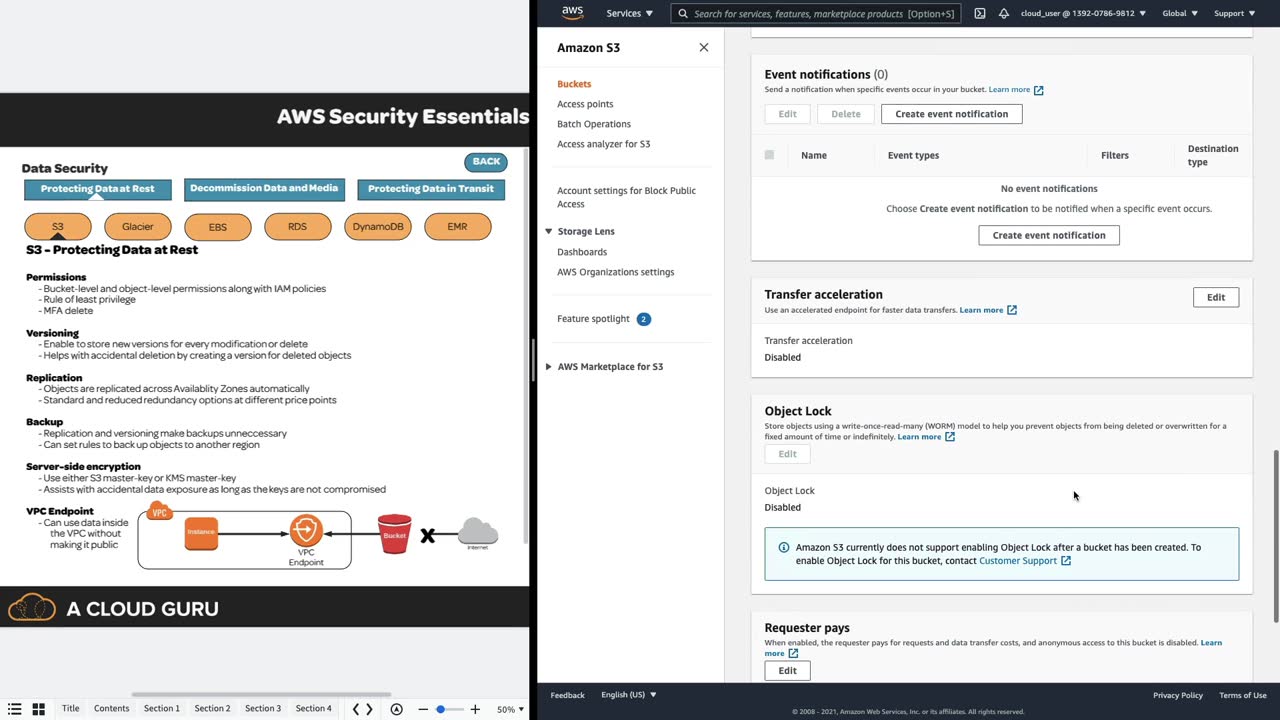Click the compass navigation icon
Image resolution: width=1280 pixels, height=720 pixels.
(x=397, y=709)
